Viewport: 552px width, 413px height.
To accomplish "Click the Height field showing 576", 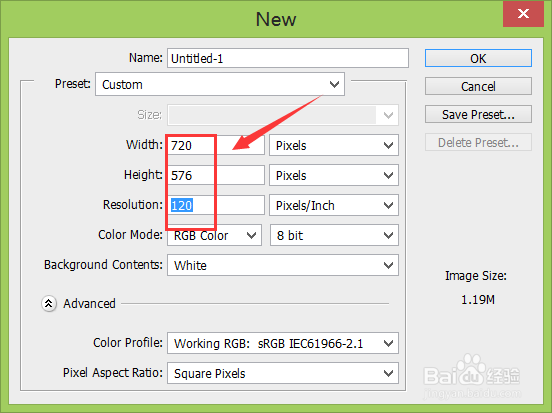I will click(216, 175).
